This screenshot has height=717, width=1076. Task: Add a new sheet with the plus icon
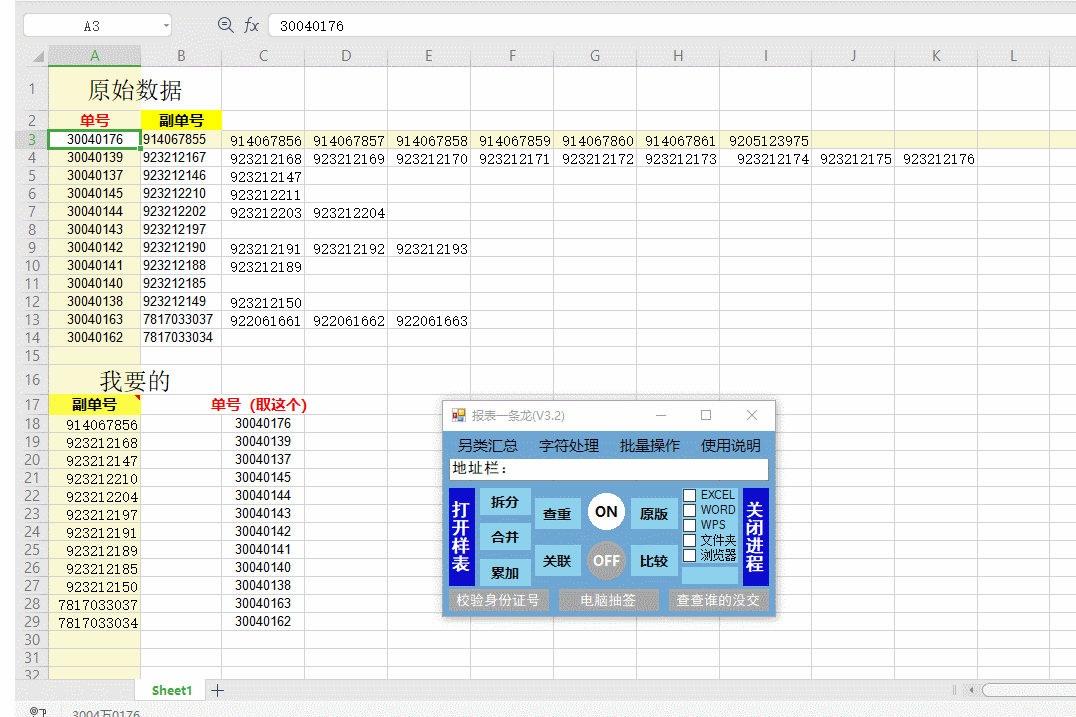click(218, 690)
